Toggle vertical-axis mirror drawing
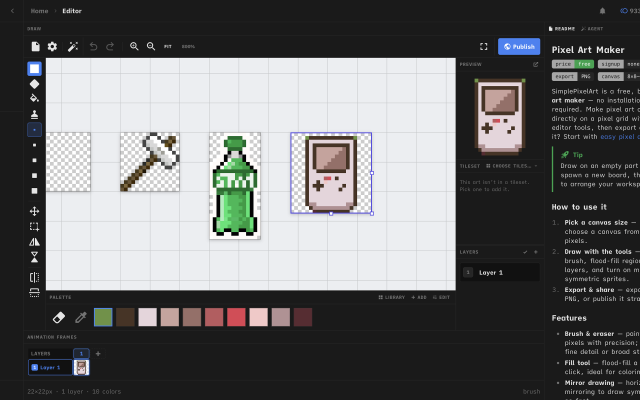The width and height of the screenshot is (640, 400). click(34, 277)
